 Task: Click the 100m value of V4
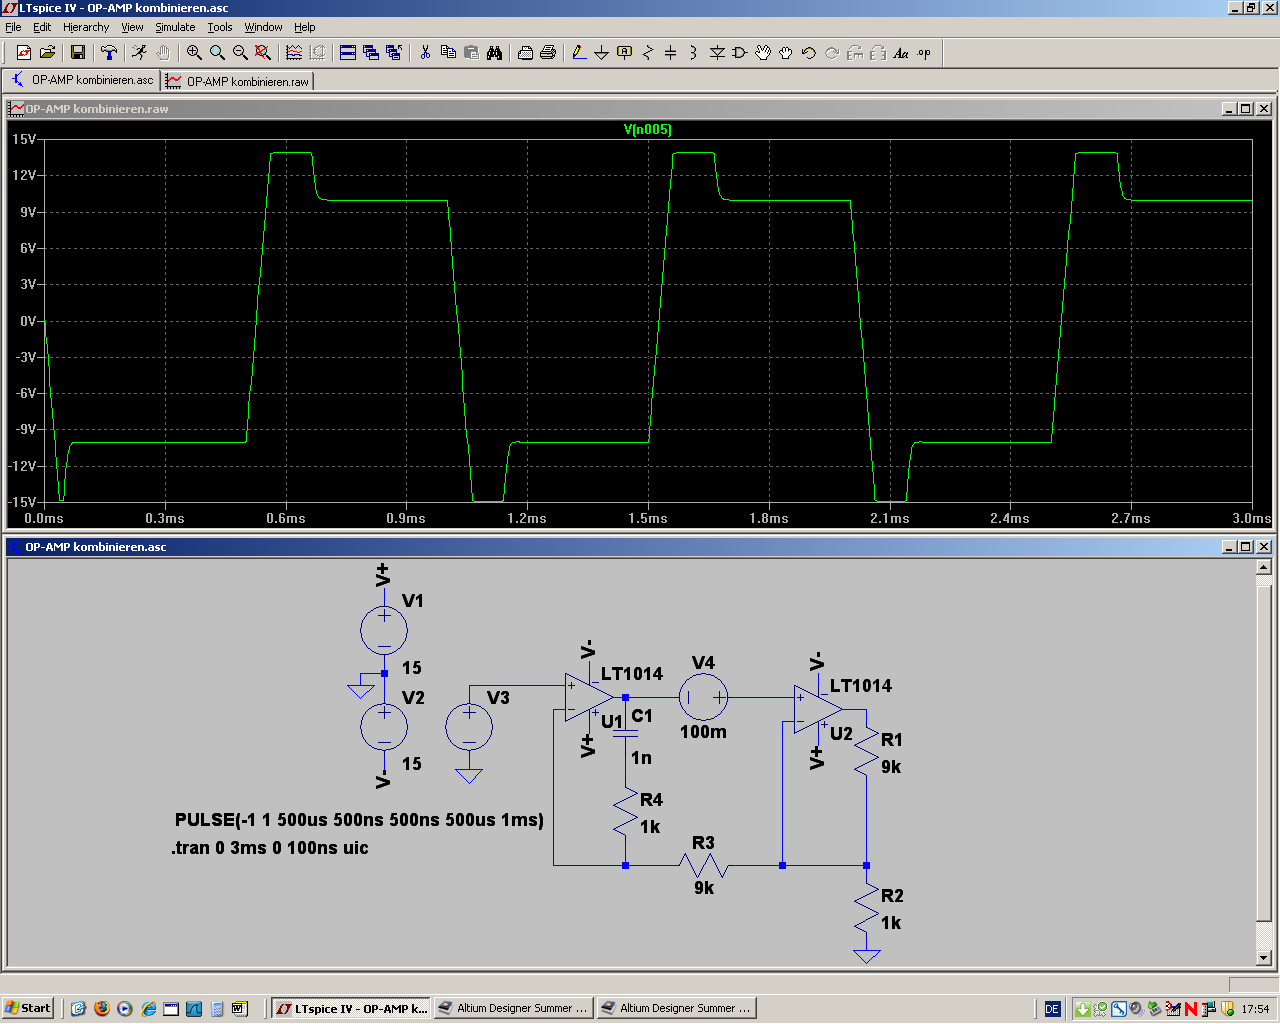[x=703, y=732]
